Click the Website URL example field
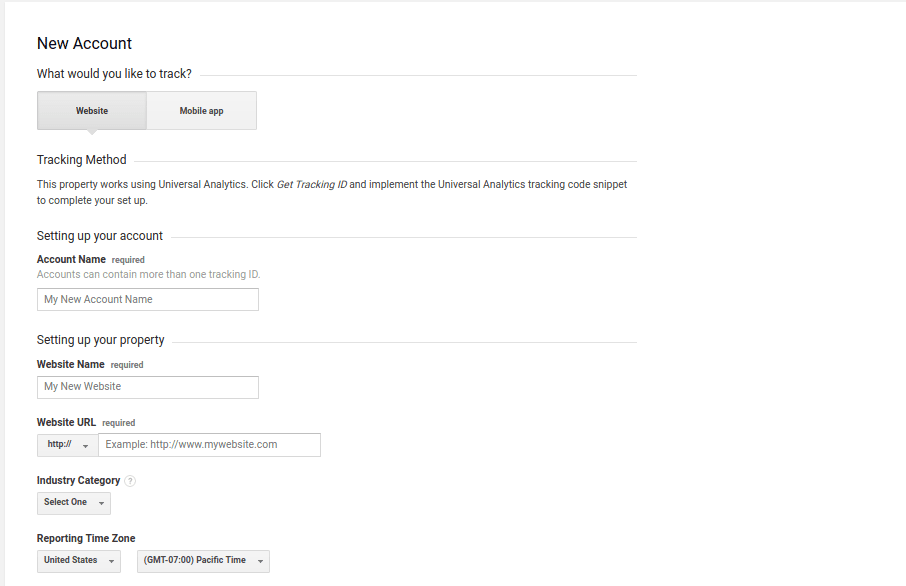The width and height of the screenshot is (906, 586). [210, 444]
